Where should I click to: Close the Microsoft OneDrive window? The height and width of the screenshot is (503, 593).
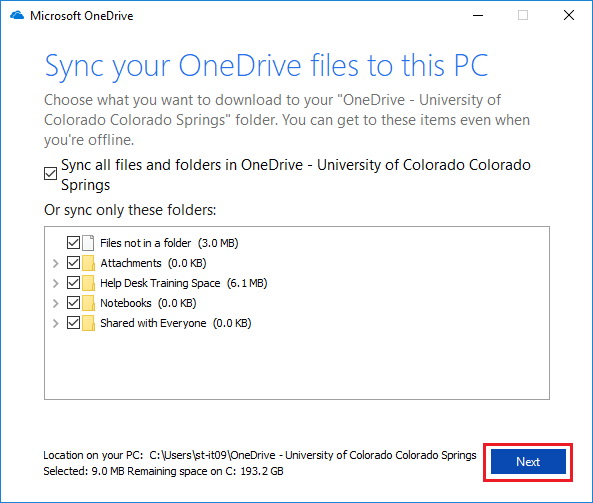tap(569, 16)
